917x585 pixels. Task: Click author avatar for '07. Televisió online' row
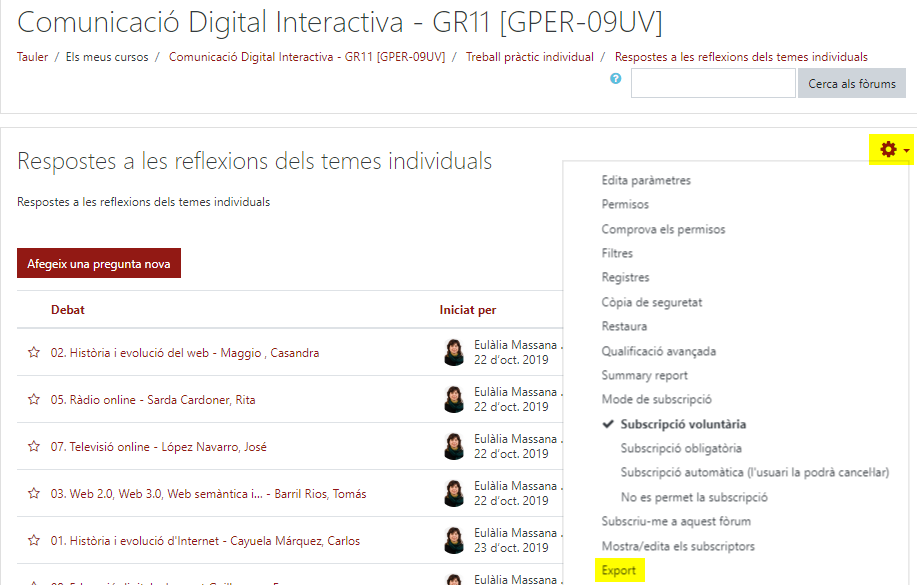click(454, 446)
